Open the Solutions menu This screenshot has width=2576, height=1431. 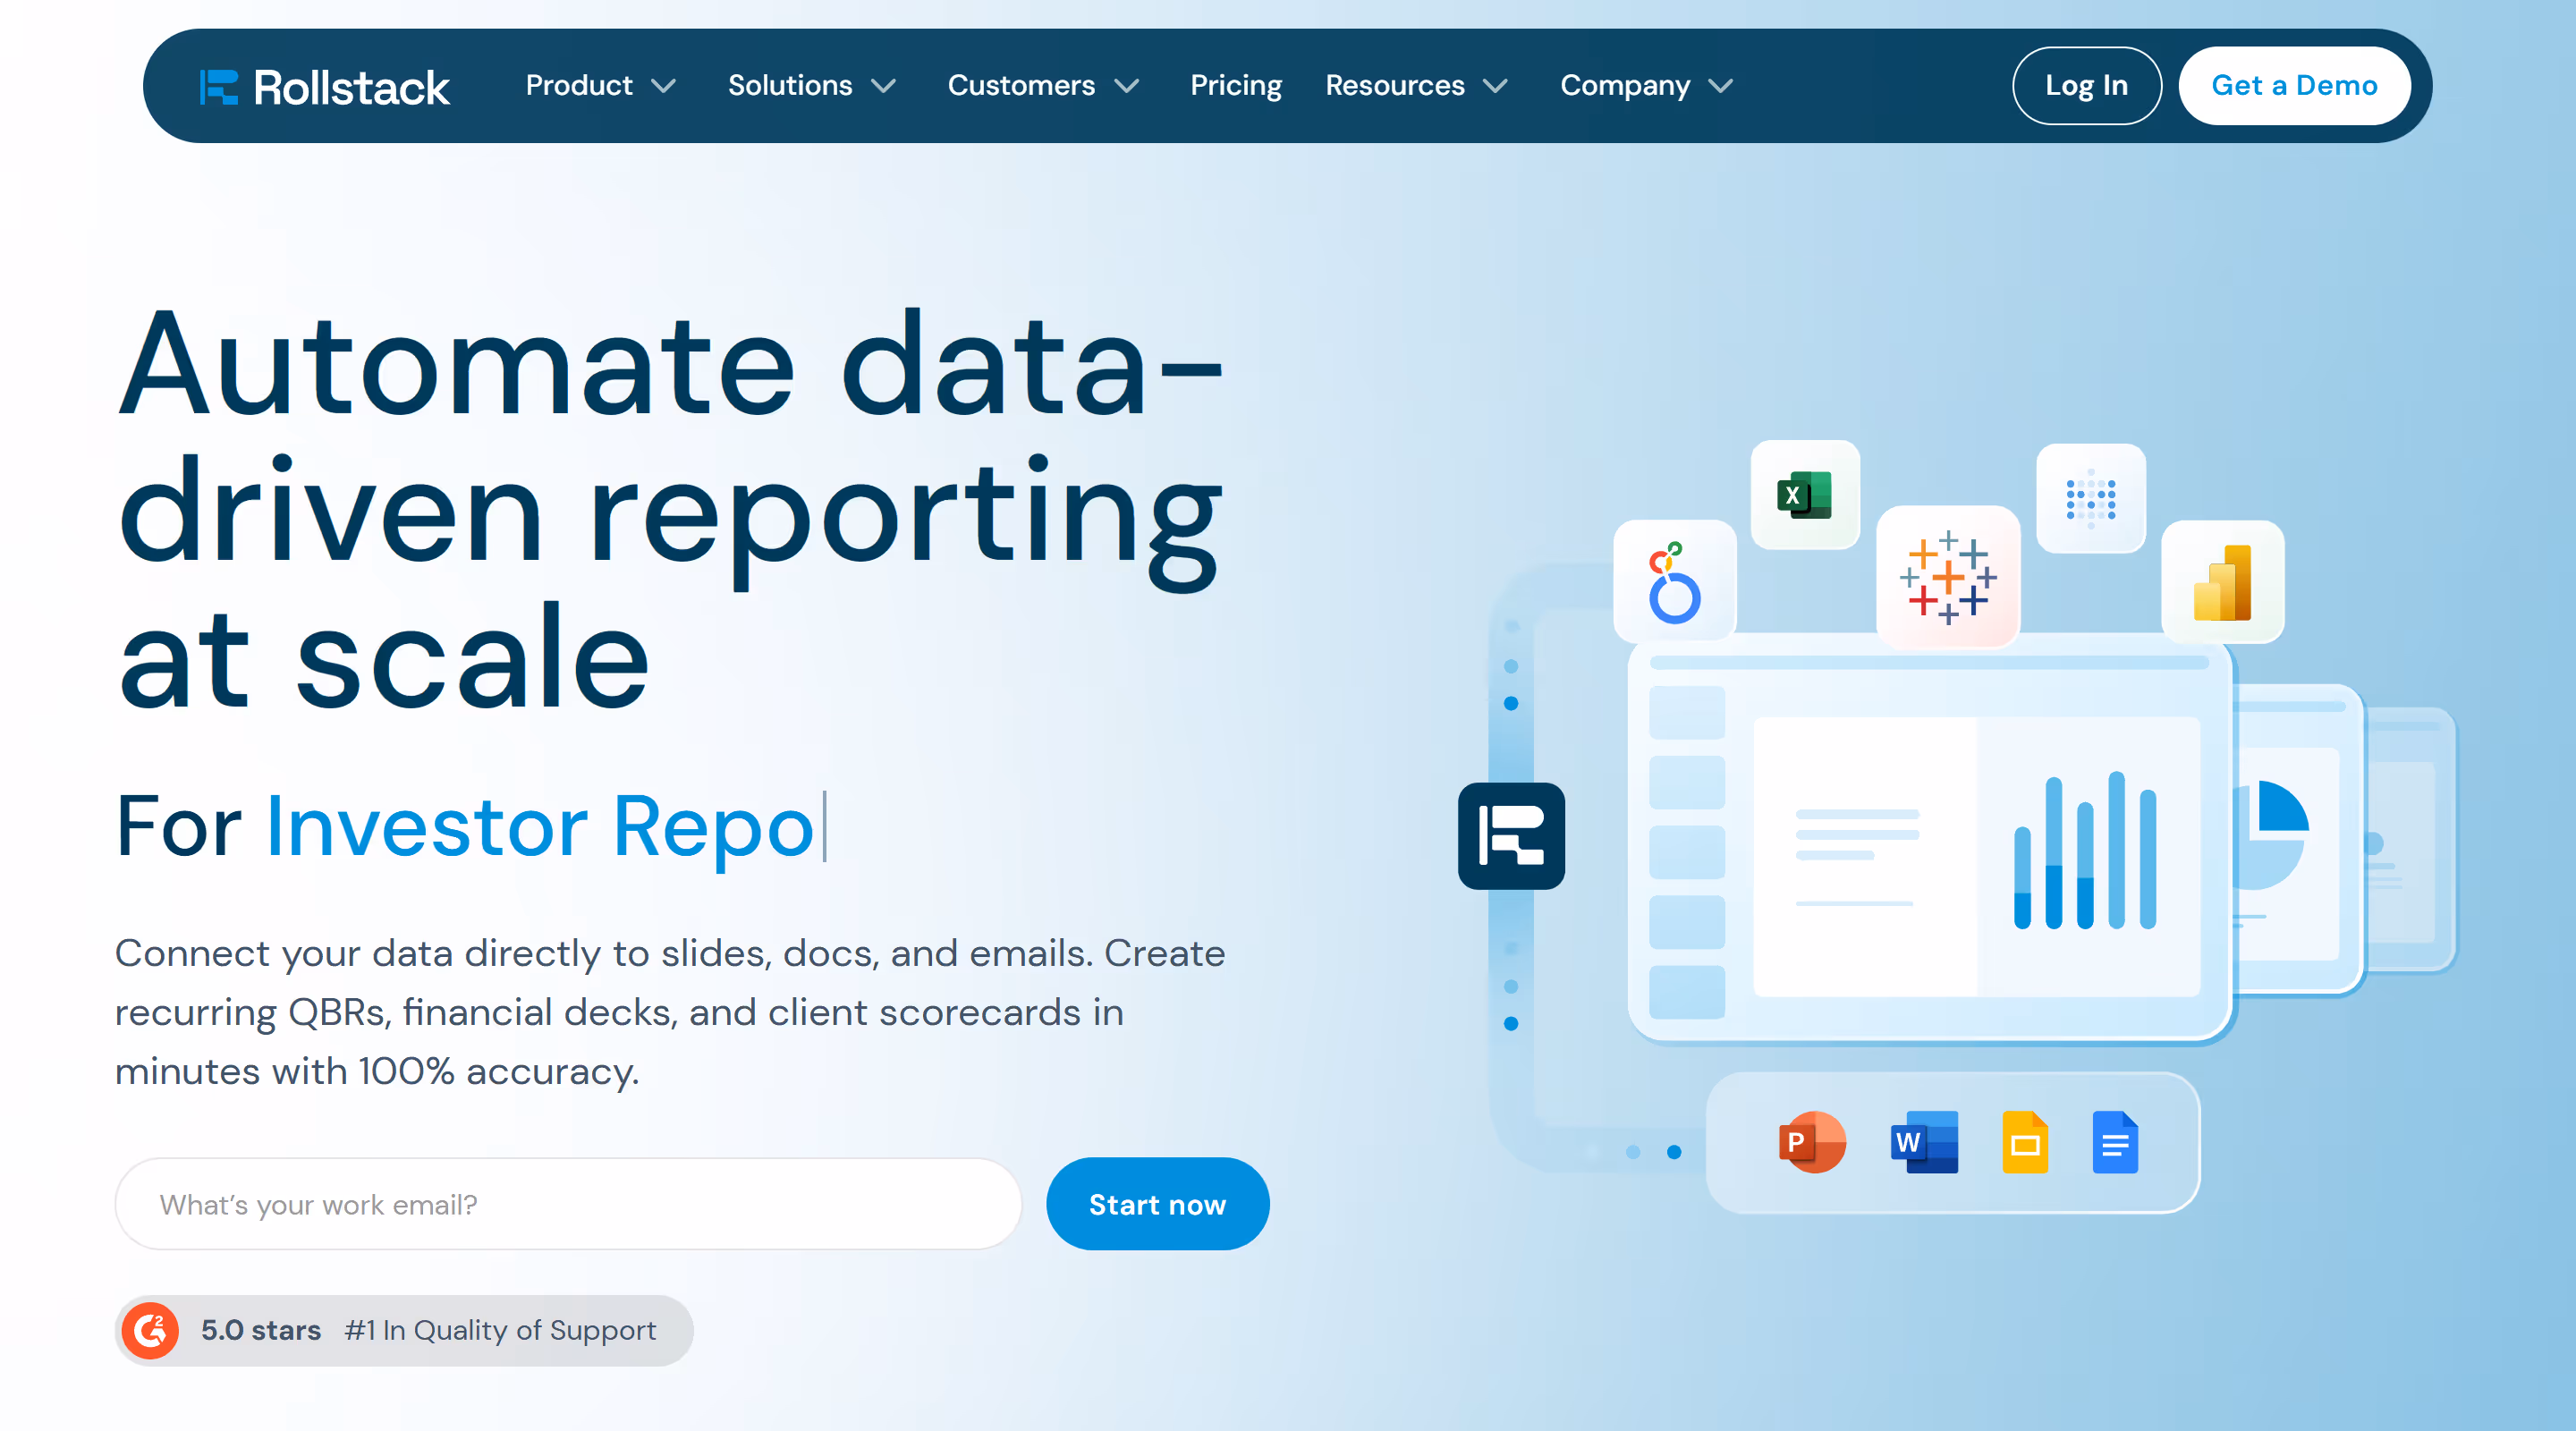tap(790, 86)
